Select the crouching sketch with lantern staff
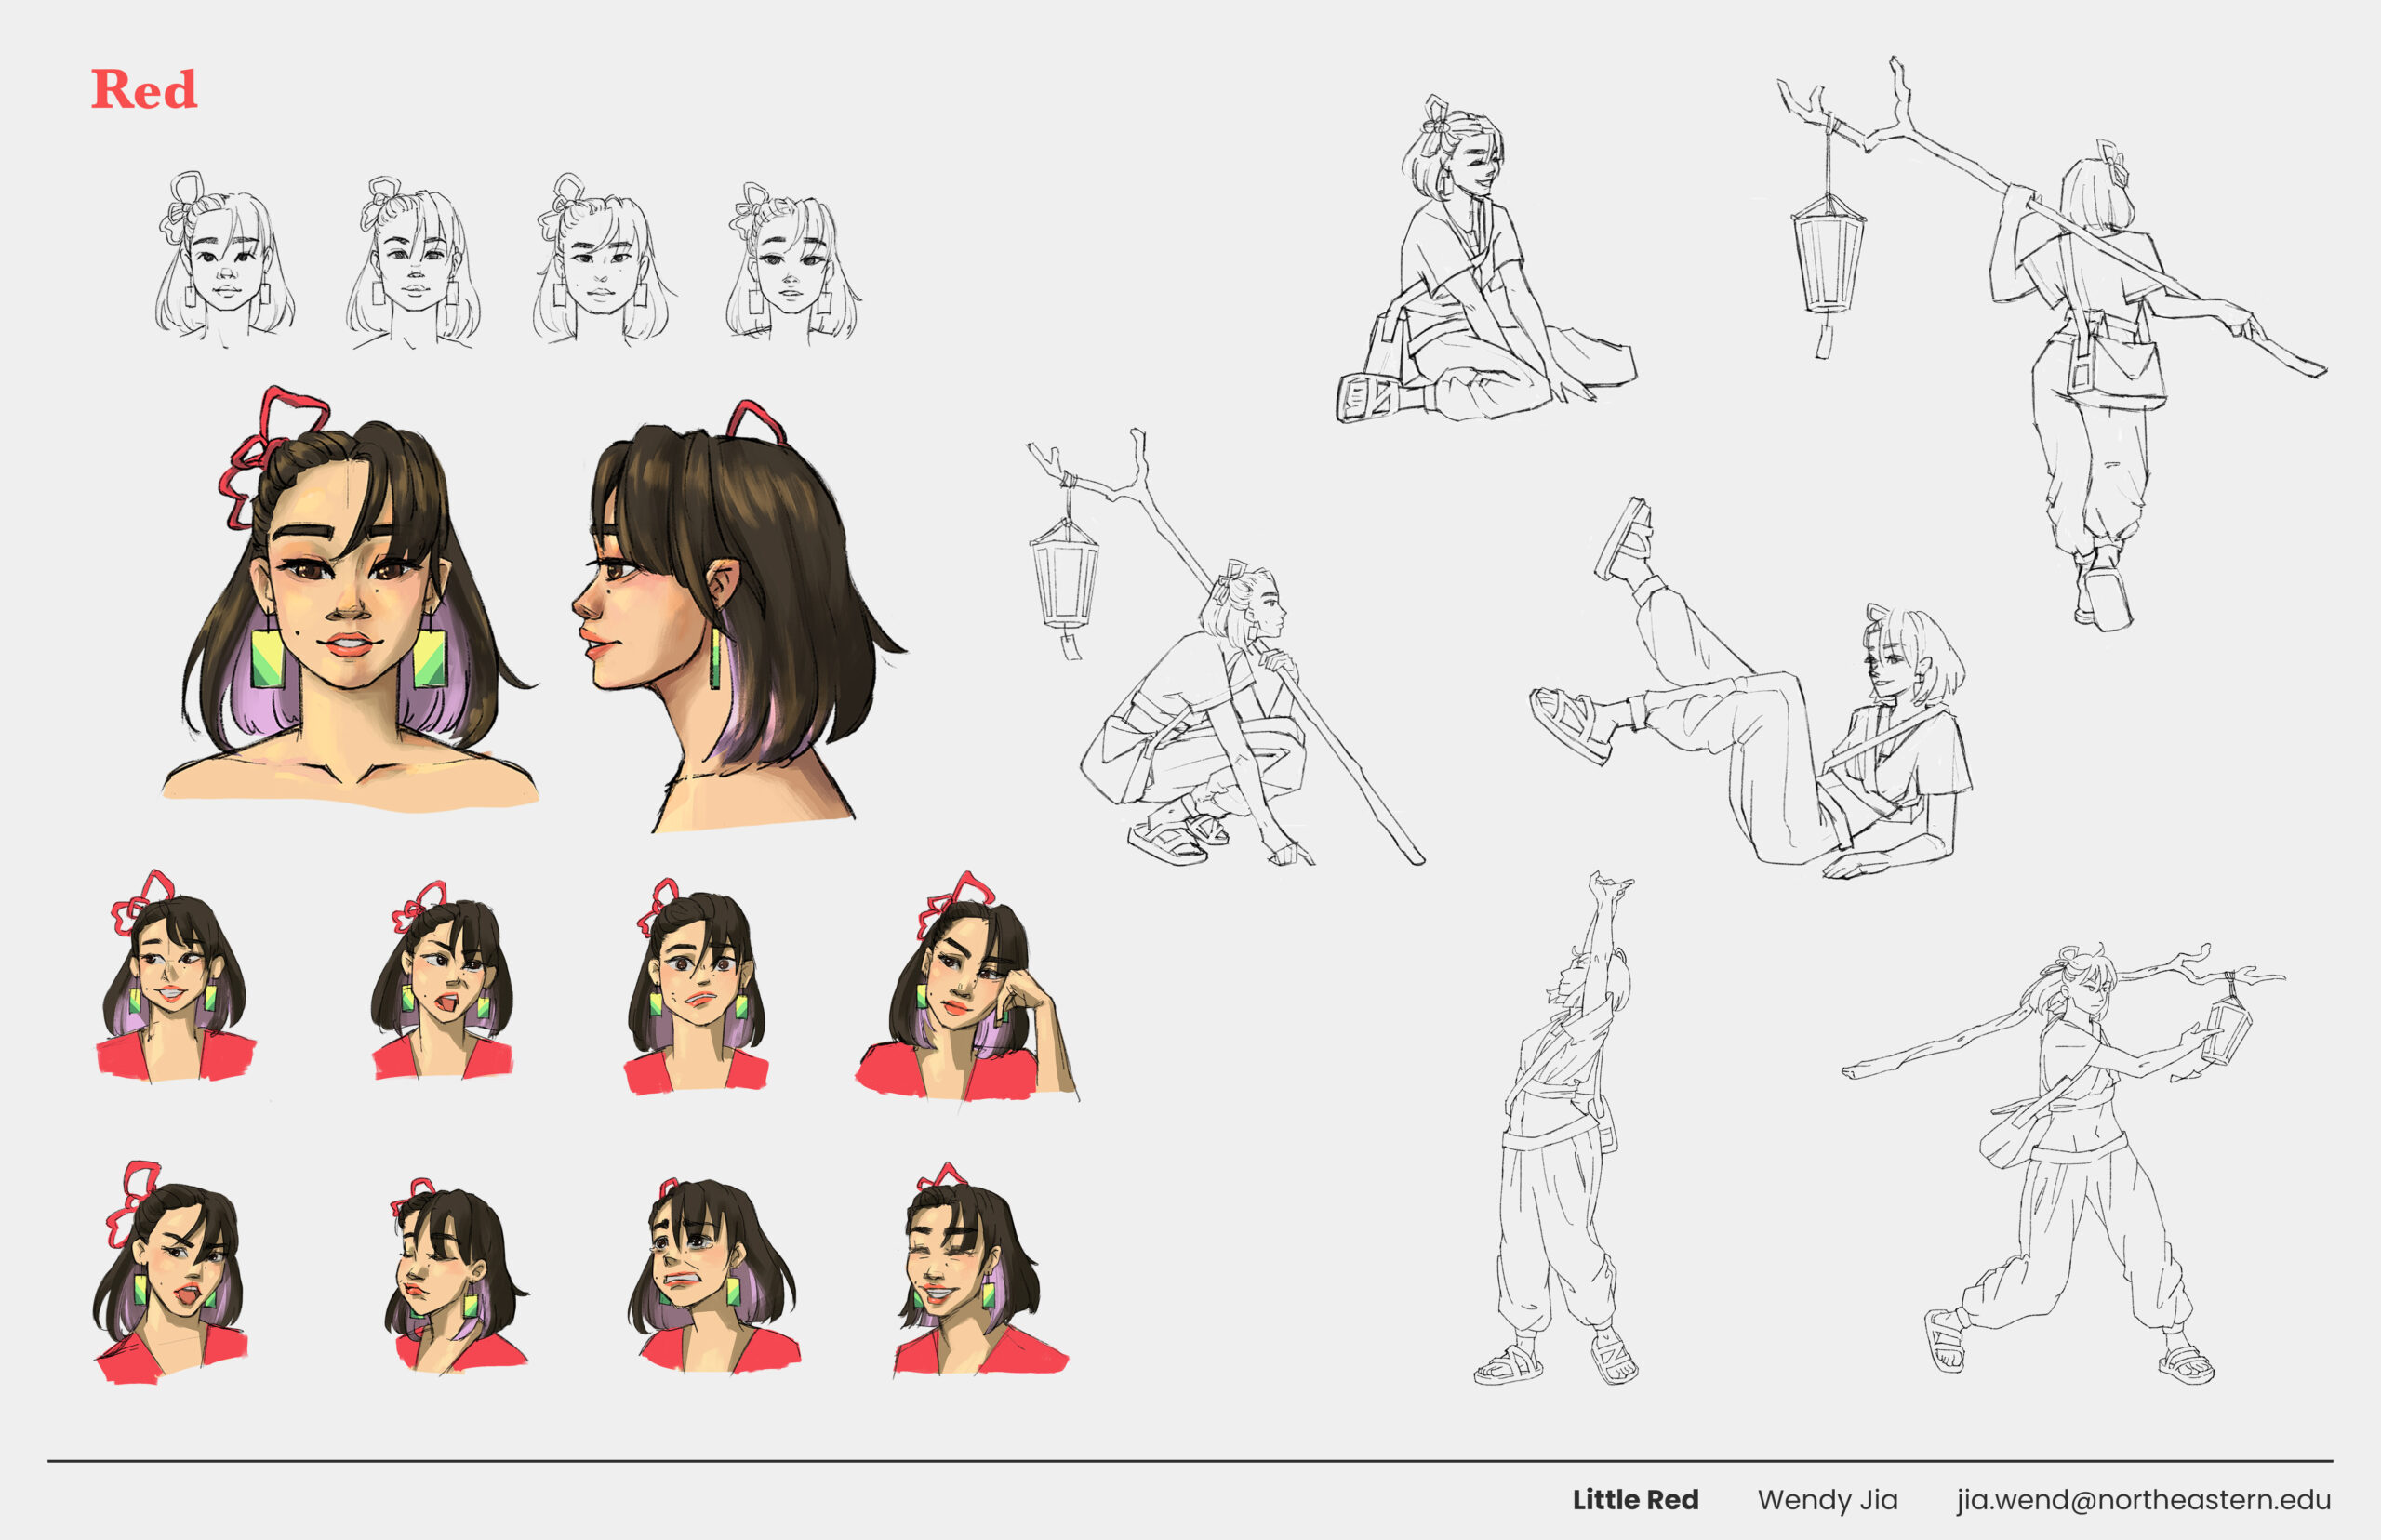 [1225, 648]
